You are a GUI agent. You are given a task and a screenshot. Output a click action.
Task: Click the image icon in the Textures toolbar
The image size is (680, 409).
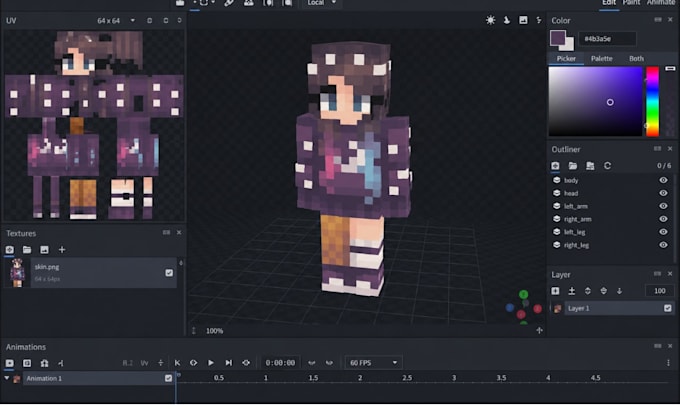44,249
